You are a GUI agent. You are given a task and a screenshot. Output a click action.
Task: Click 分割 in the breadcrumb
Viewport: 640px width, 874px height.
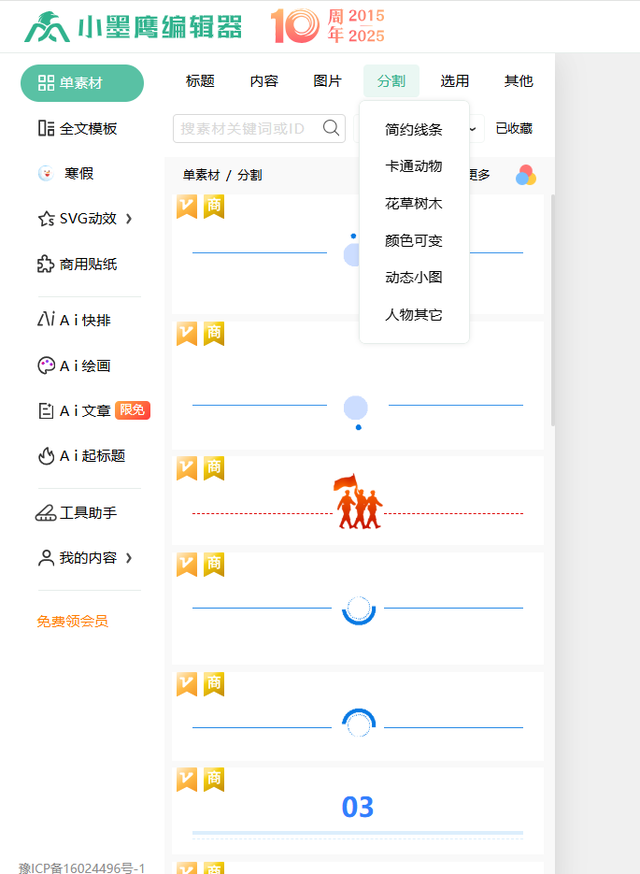click(x=249, y=175)
